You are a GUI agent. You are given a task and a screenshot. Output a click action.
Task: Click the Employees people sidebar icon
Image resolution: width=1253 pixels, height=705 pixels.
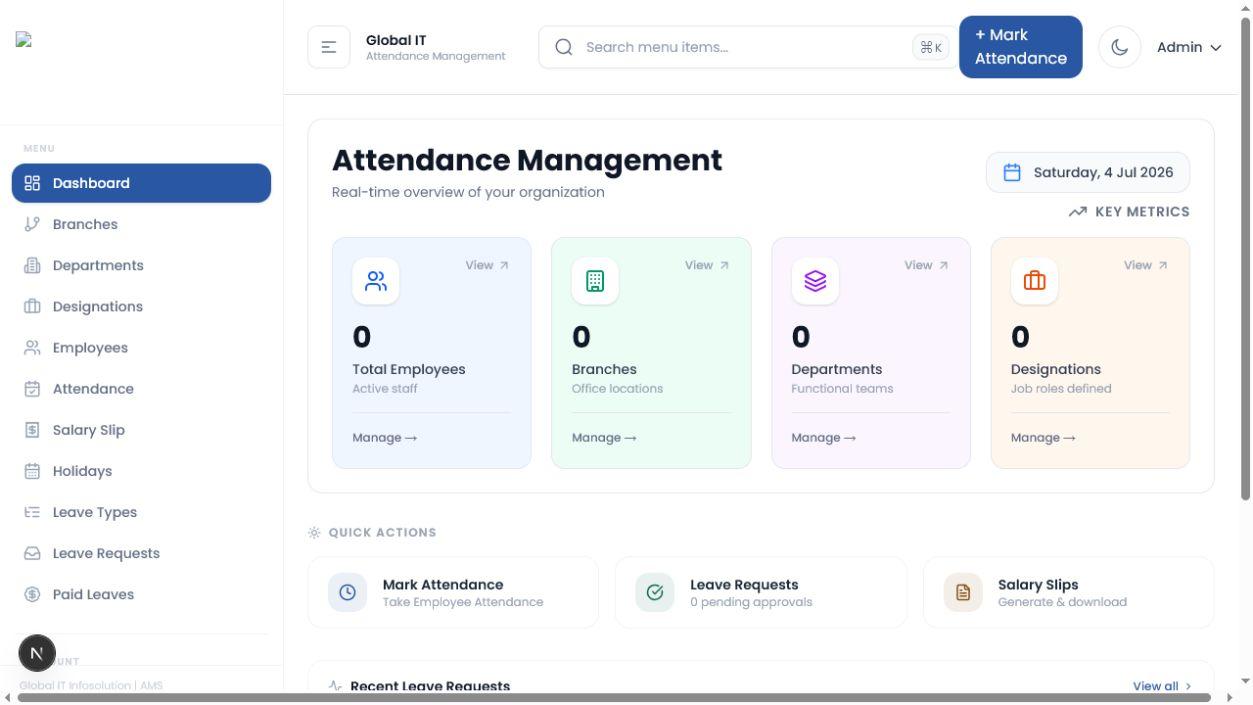tap(32, 347)
